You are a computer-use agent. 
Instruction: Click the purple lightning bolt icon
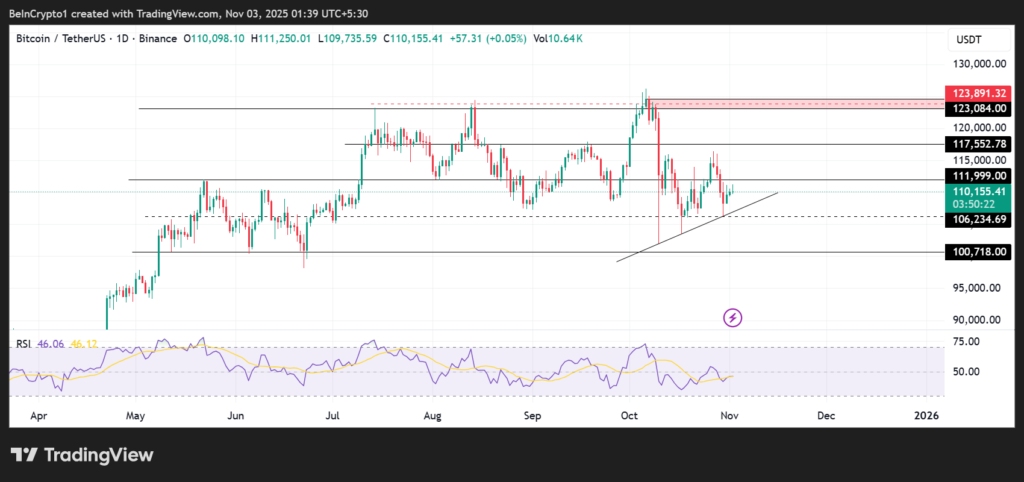click(732, 318)
